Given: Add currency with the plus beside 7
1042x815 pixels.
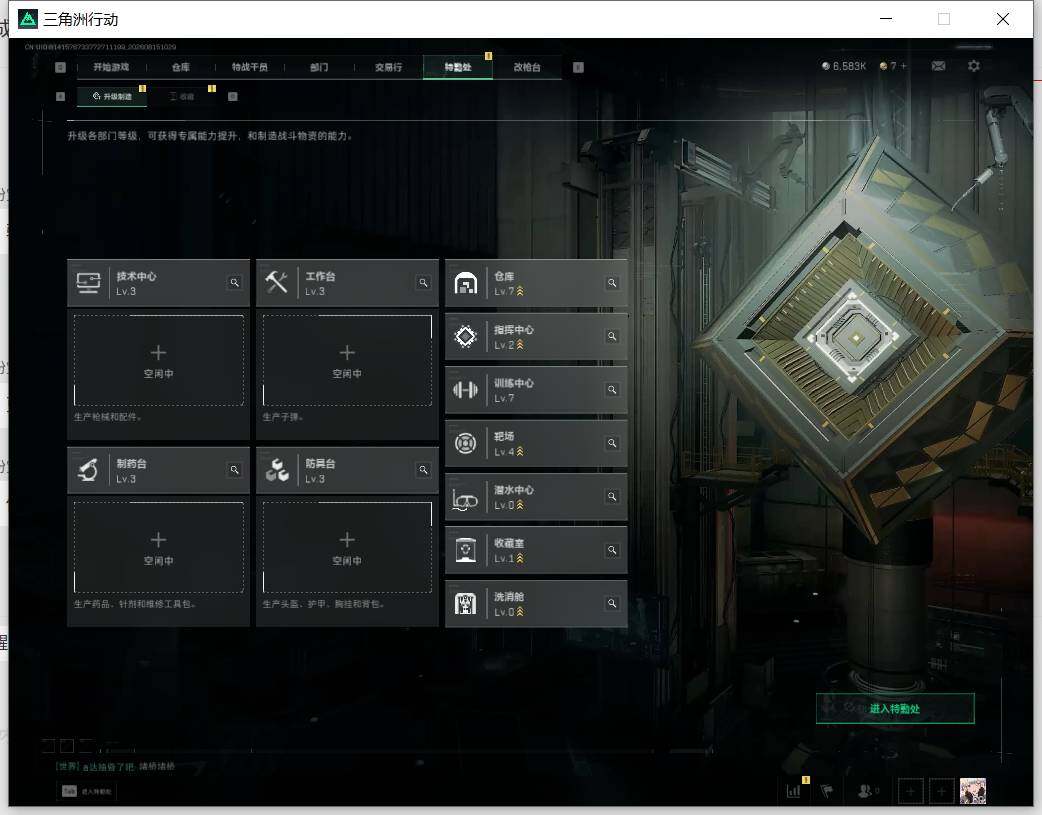Looking at the screenshot, I should (904, 66).
